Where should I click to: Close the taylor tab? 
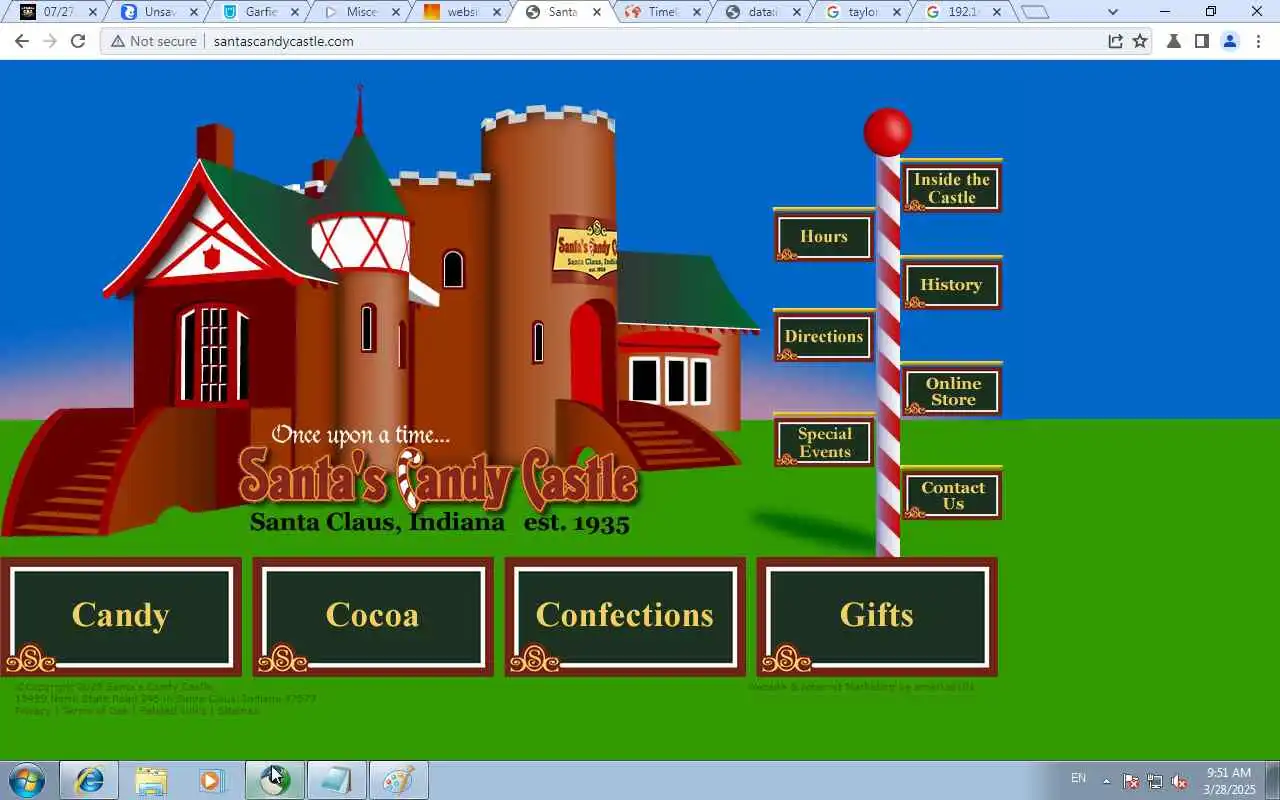pyautogui.click(x=899, y=12)
